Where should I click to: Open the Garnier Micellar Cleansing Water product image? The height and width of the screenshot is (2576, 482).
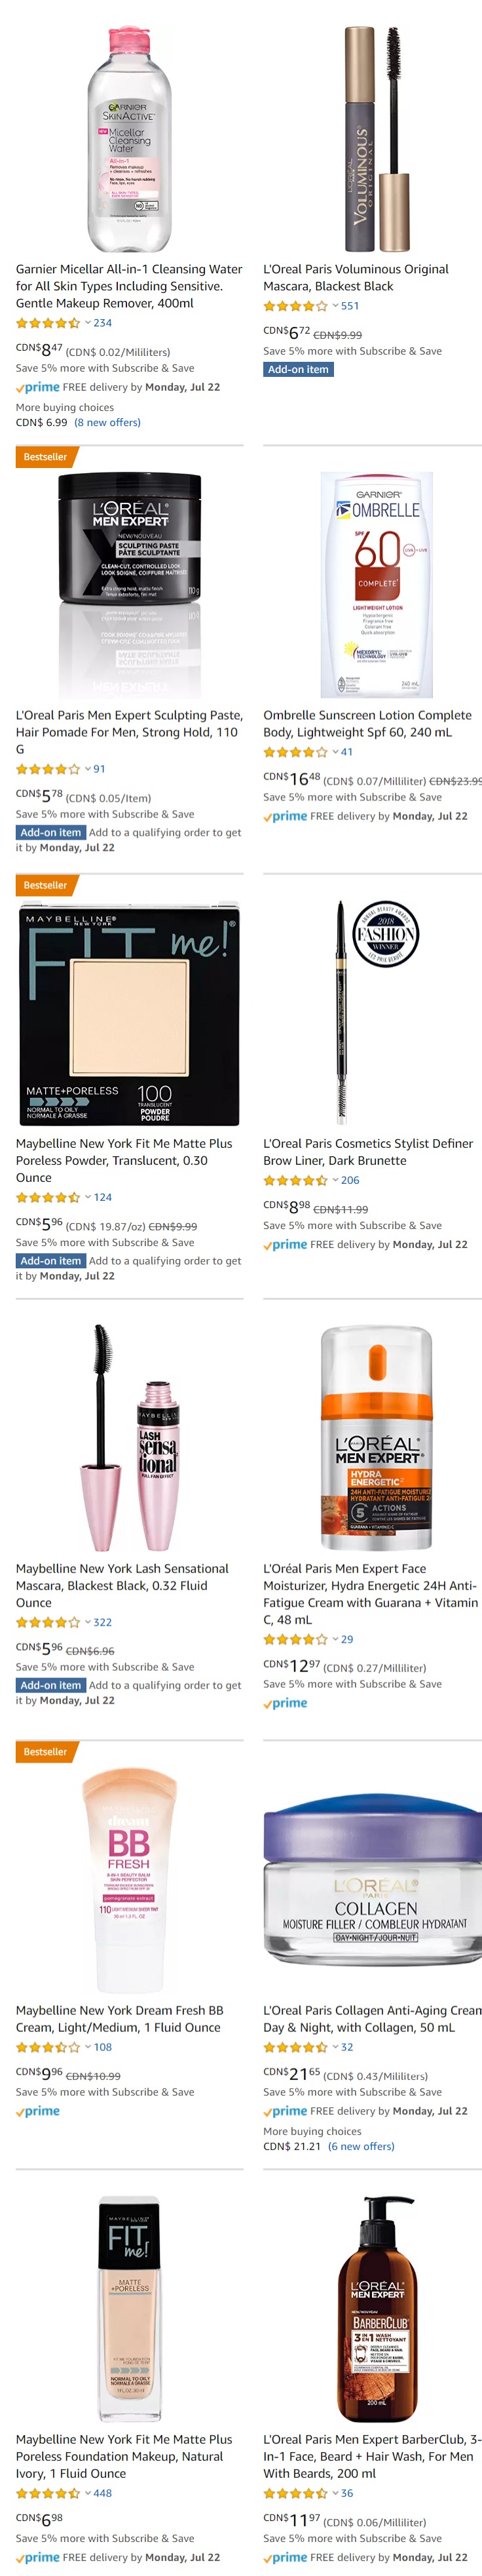click(129, 139)
